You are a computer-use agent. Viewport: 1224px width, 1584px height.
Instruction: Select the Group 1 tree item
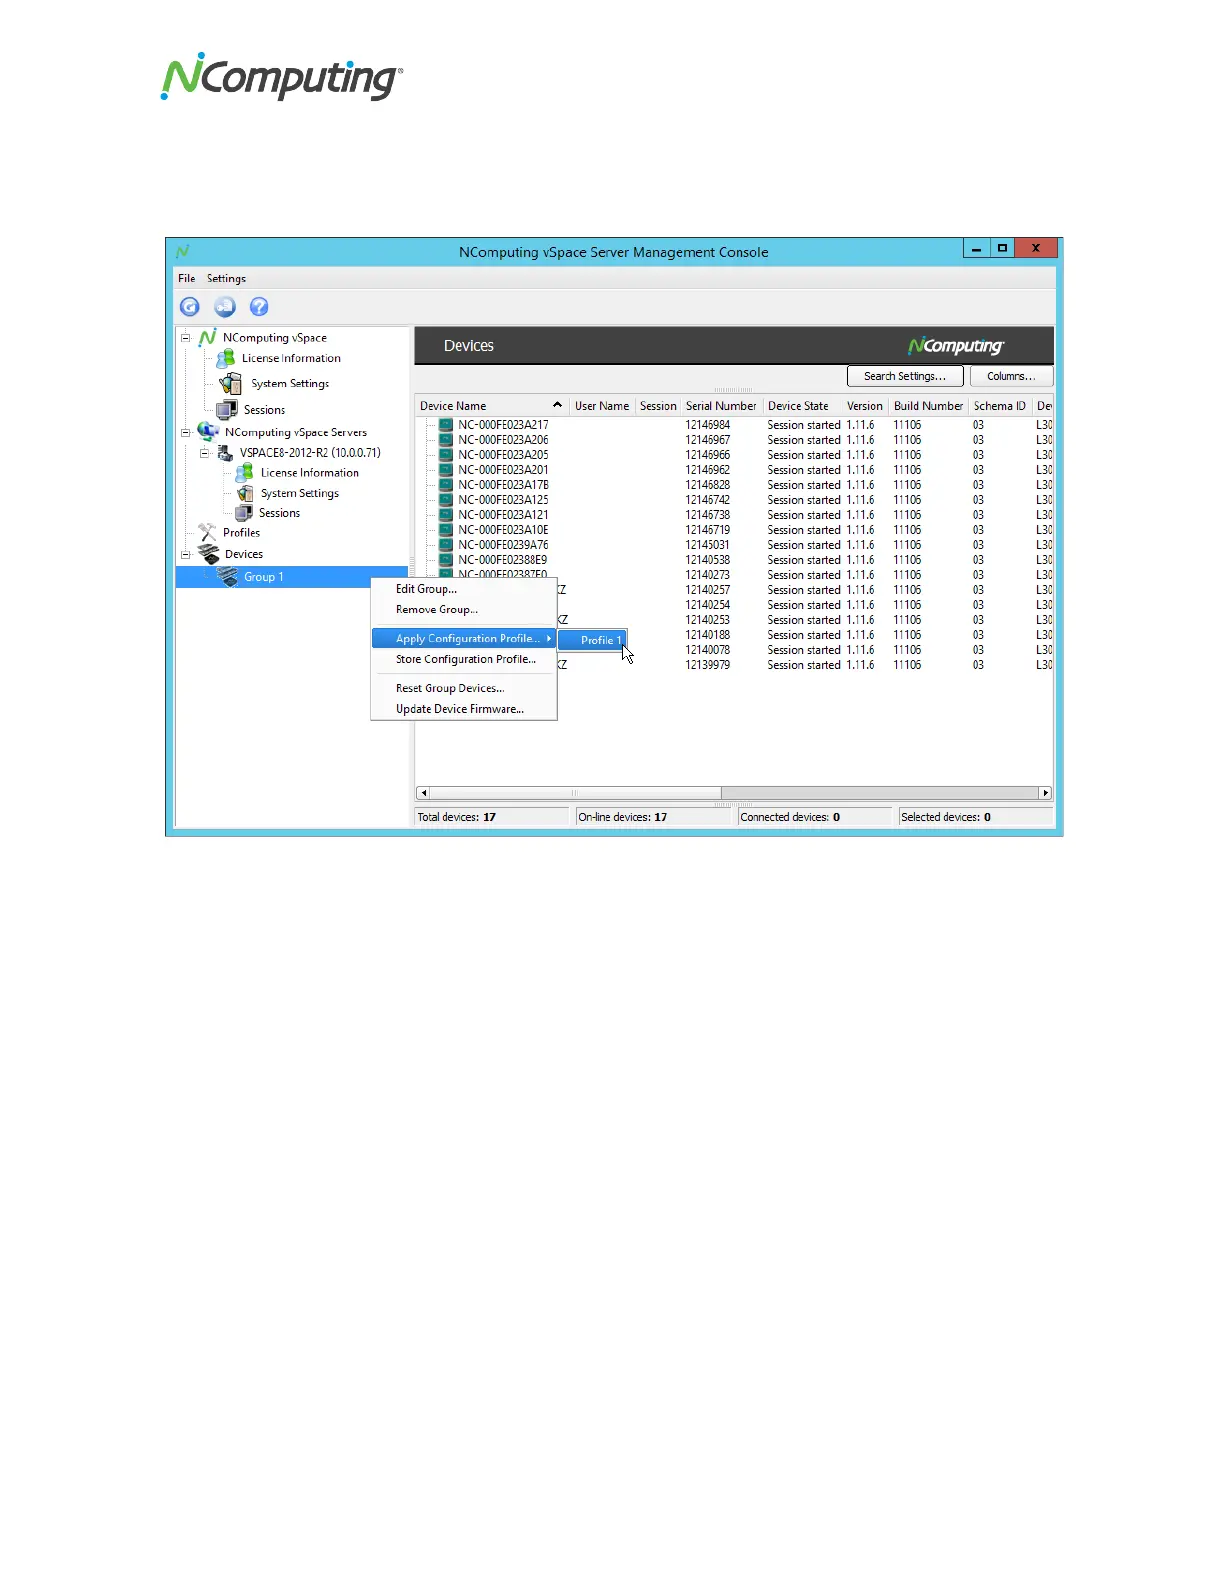point(264,577)
